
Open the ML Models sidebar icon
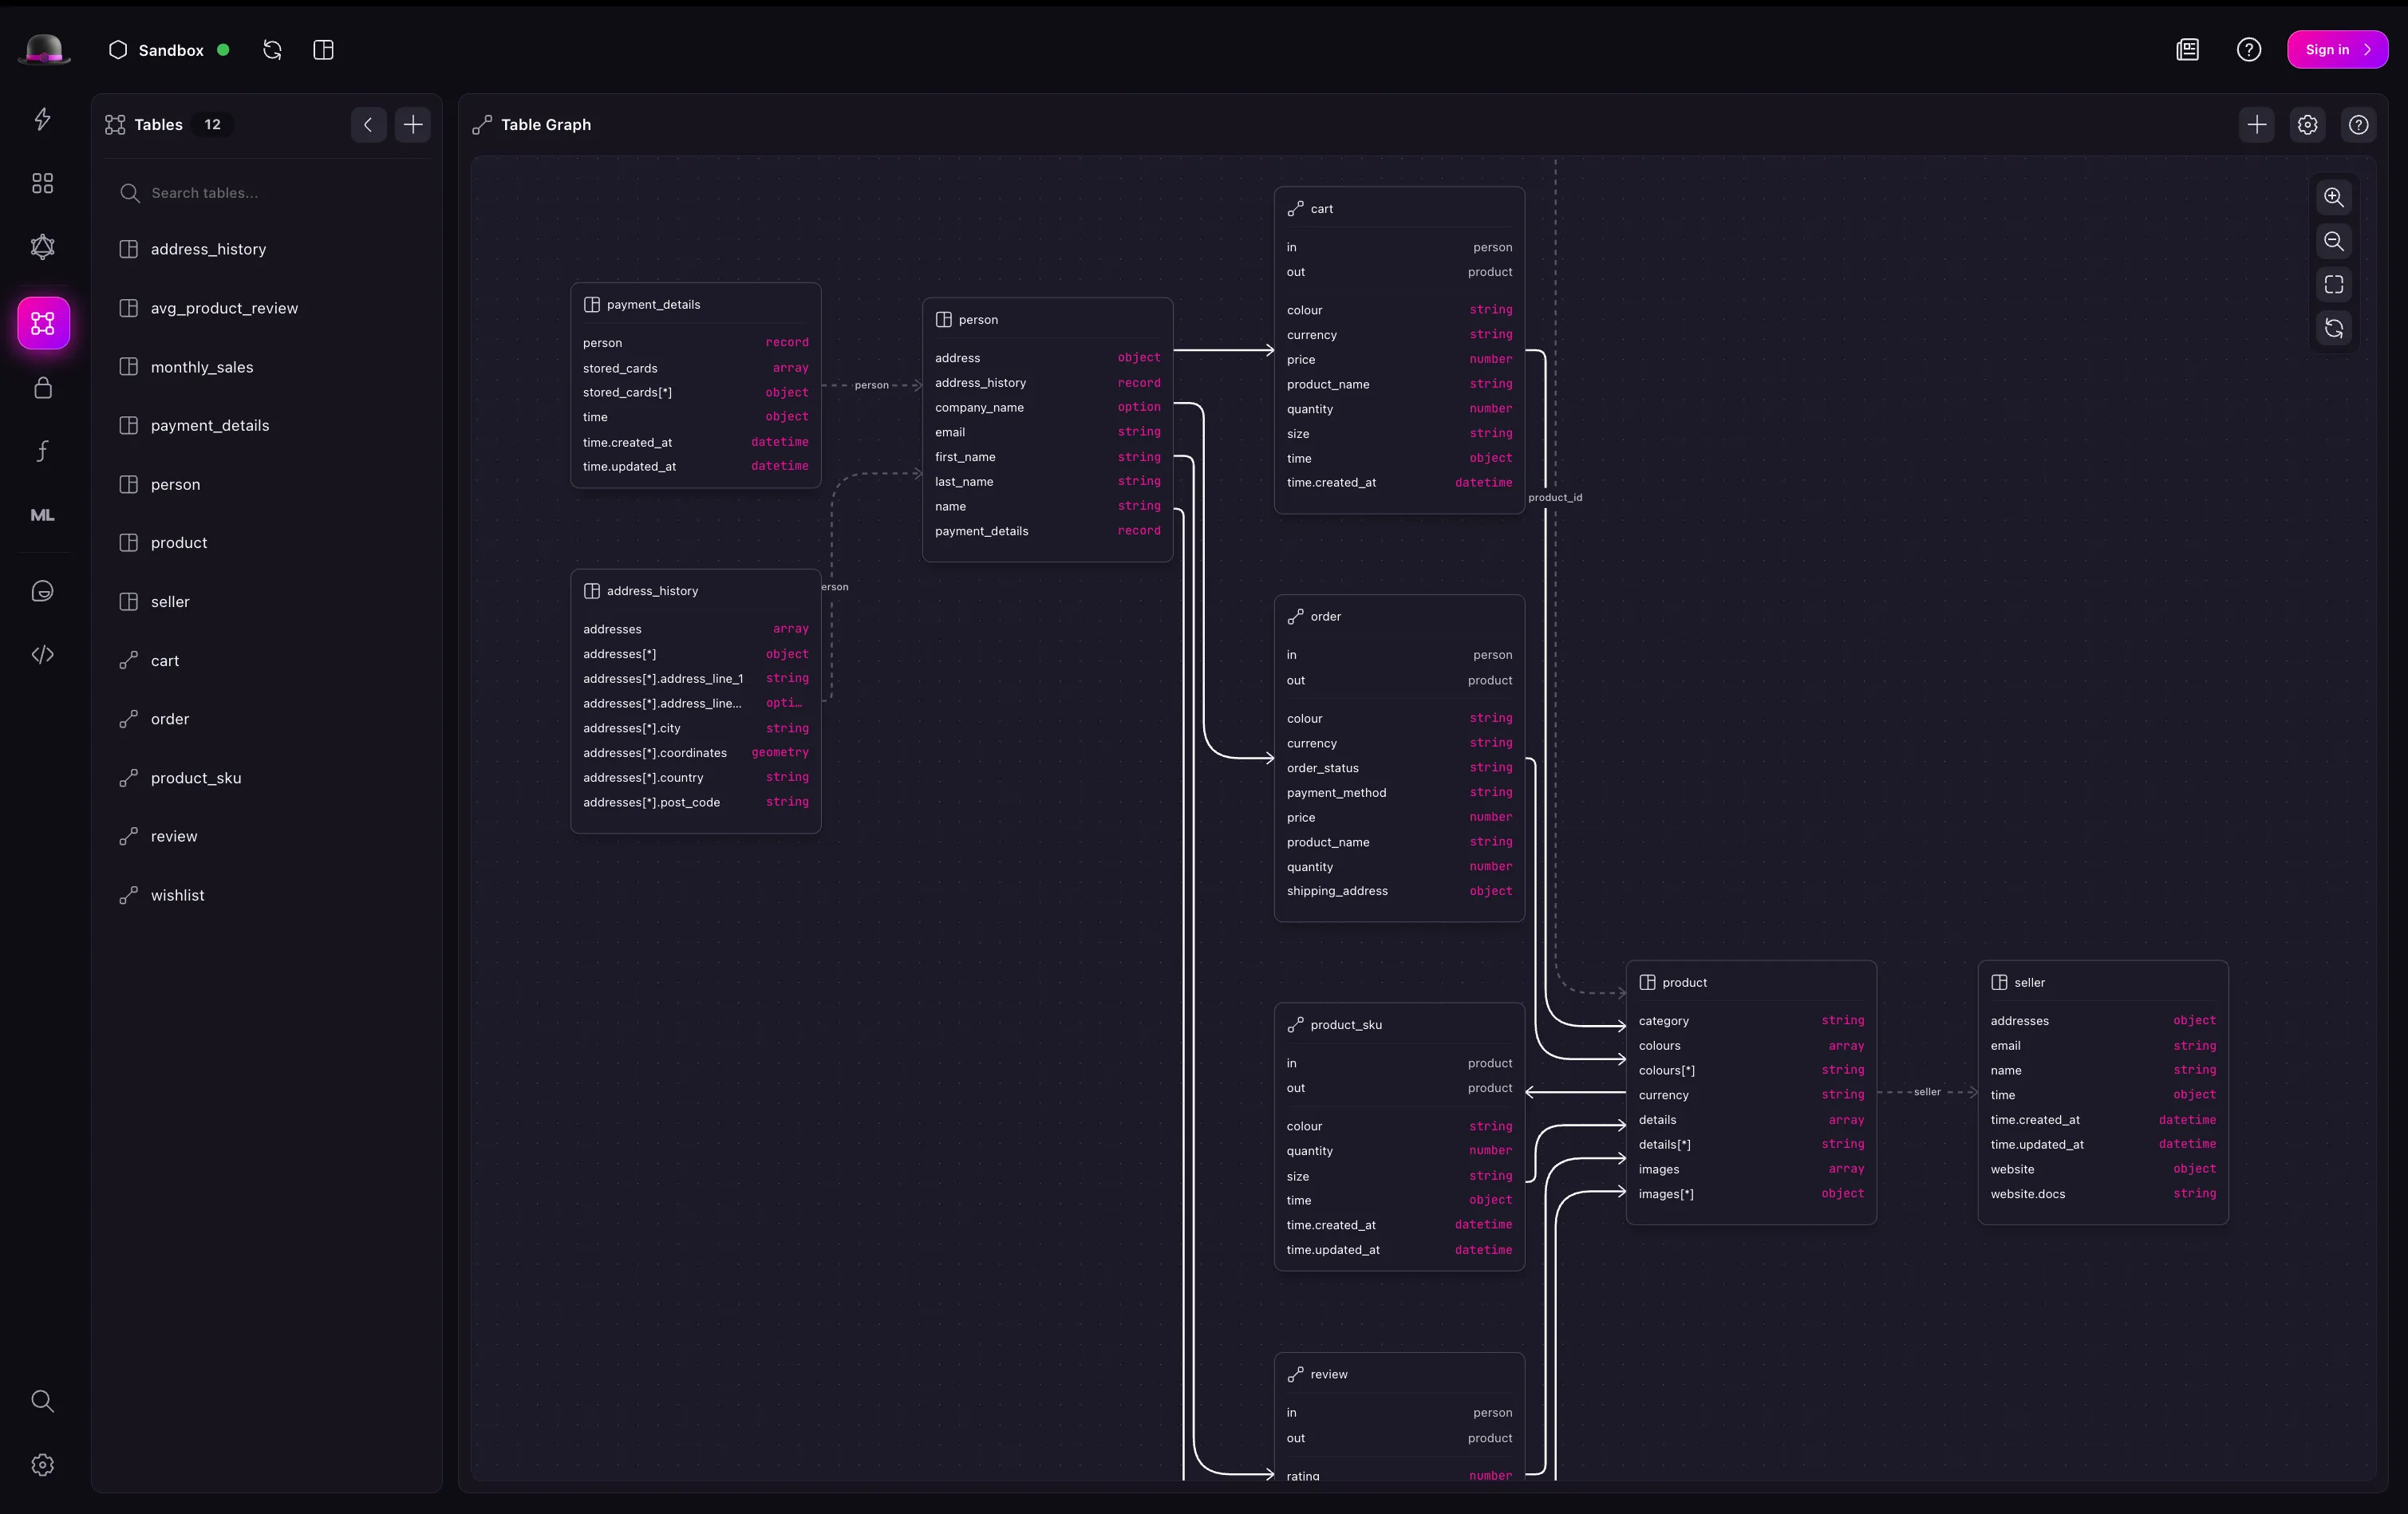coord(42,515)
